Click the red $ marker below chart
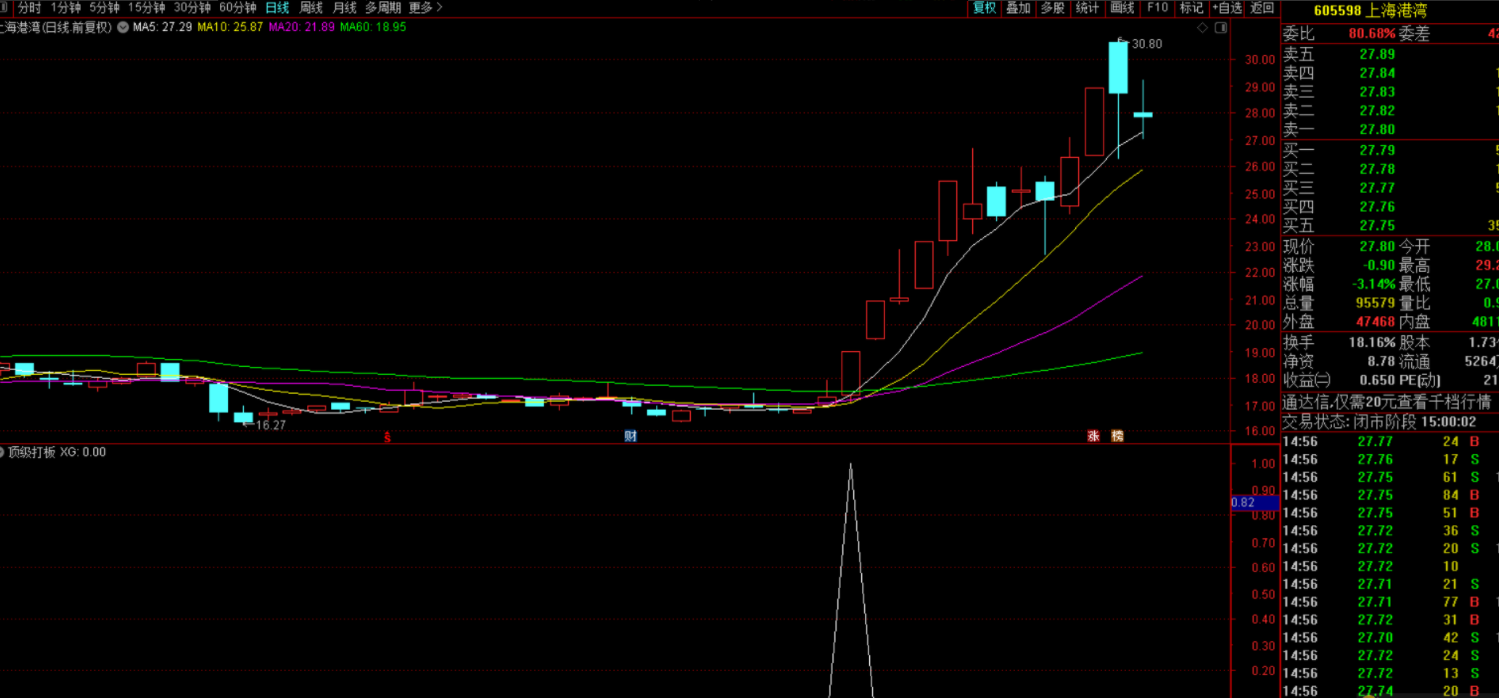Screen dimensions: 1499x698 click(x=387, y=436)
